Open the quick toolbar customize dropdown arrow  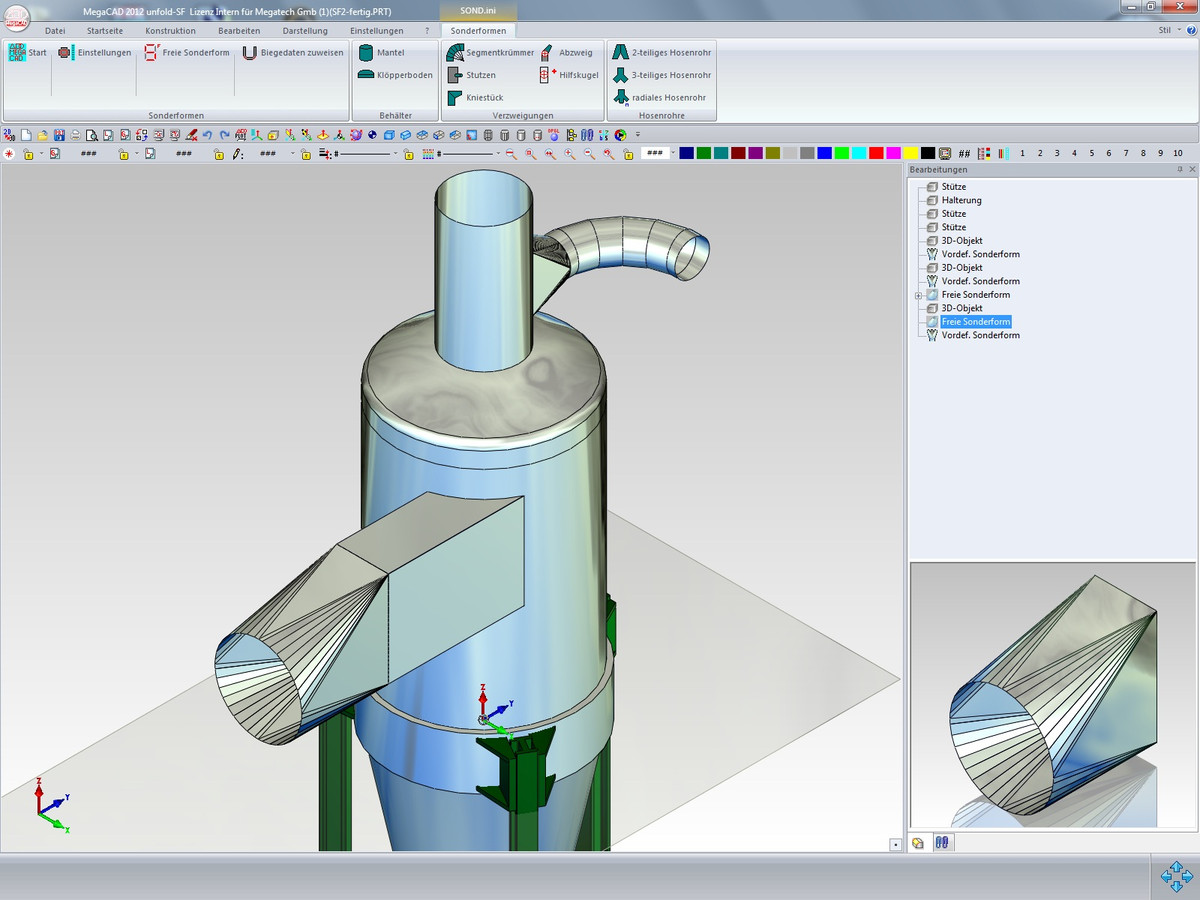[638, 135]
